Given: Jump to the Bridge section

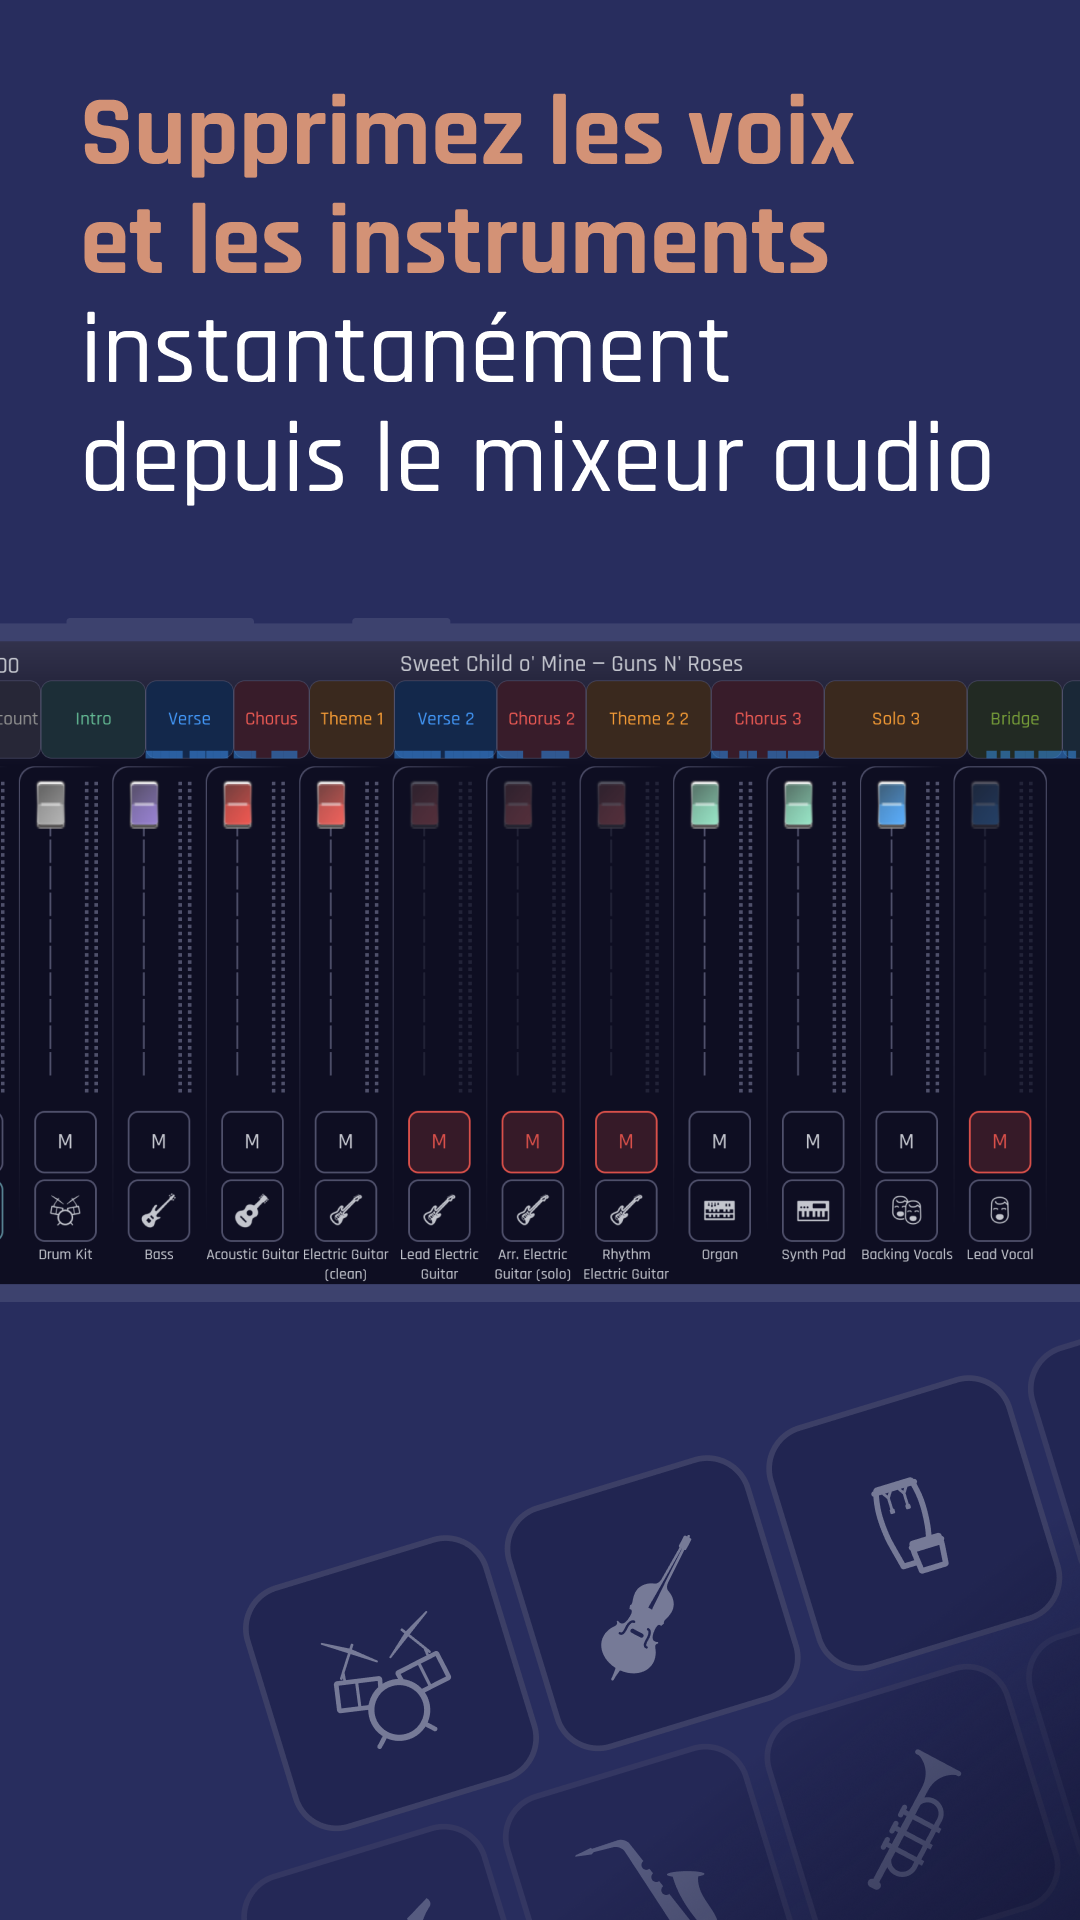Looking at the screenshot, I should click(1015, 719).
